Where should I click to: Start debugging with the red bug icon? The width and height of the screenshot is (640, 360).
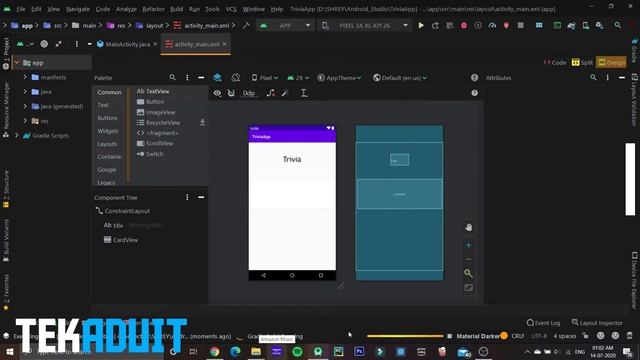tap(464, 25)
